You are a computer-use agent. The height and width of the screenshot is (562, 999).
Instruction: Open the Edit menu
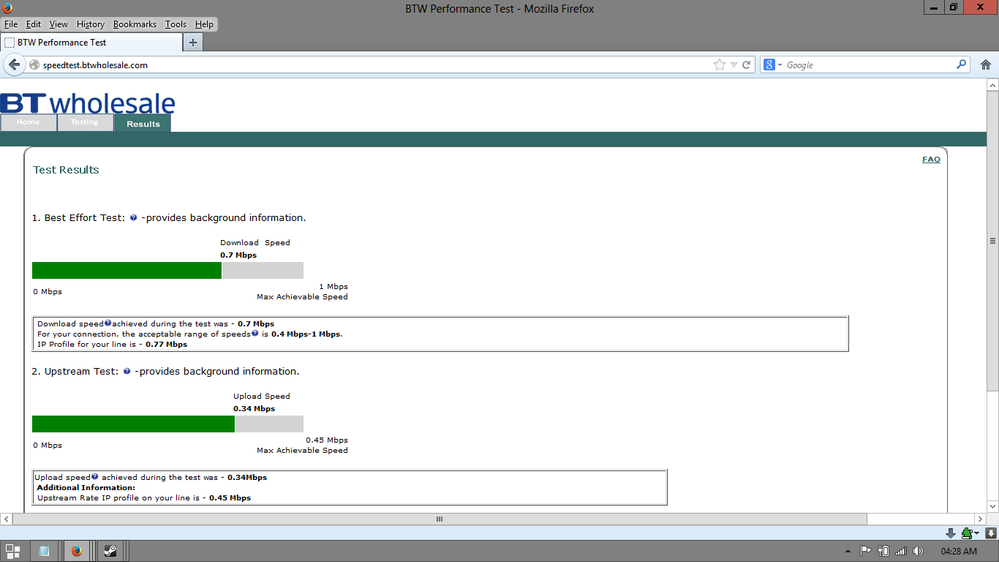click(x=33, y=24)
